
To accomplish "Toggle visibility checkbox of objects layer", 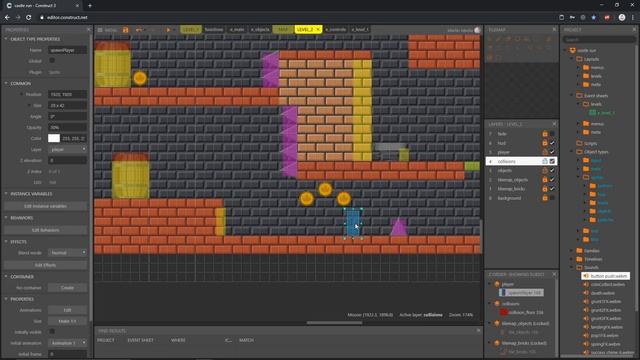I will point(552,171).
